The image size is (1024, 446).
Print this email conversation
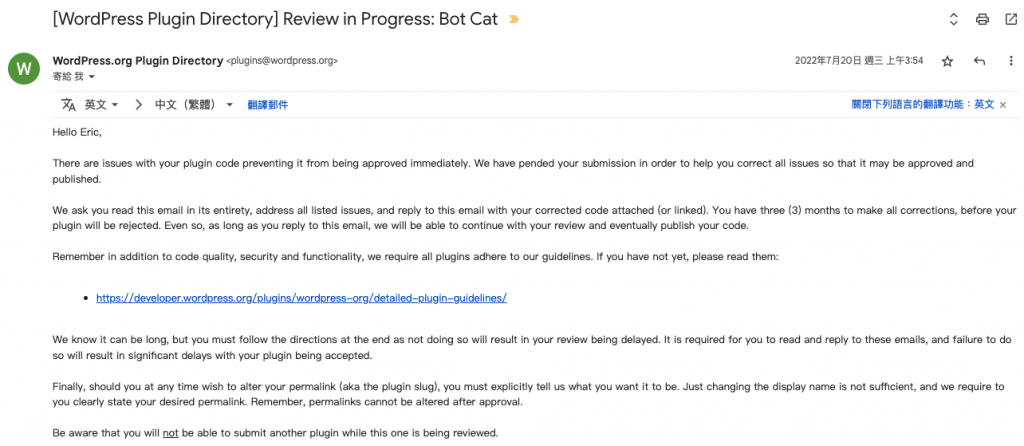click(x=982, y=19)
